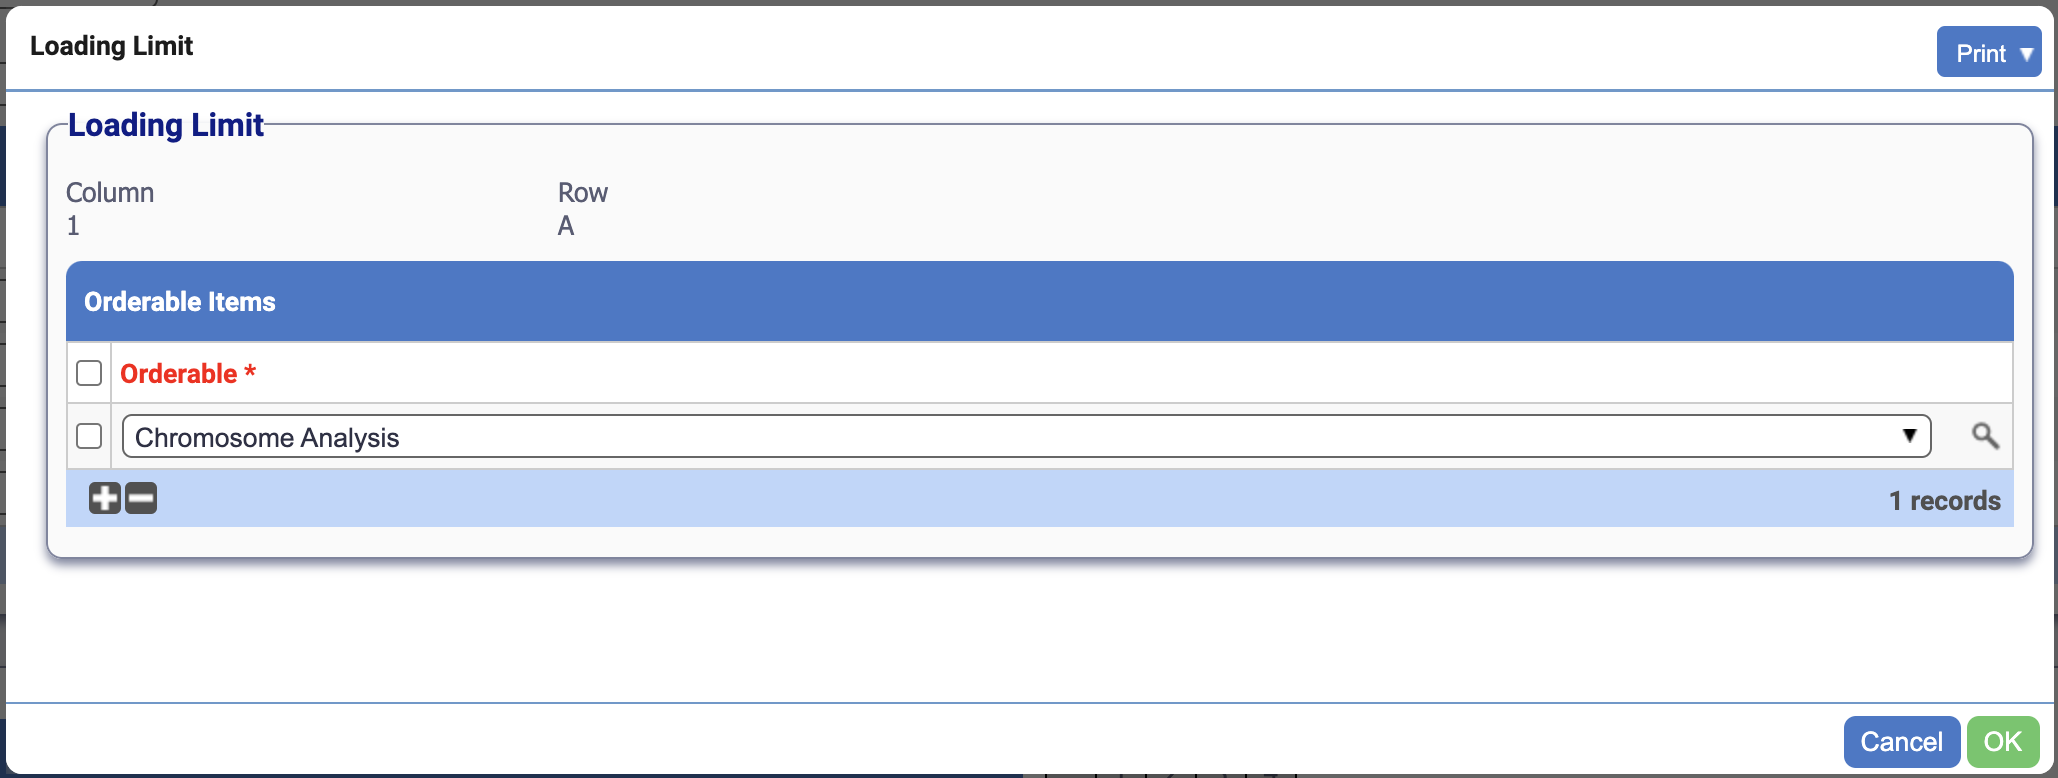
Task: Click inside the Chromosome Analysis field
Action: pyautogui.click(x=600, y=436)
